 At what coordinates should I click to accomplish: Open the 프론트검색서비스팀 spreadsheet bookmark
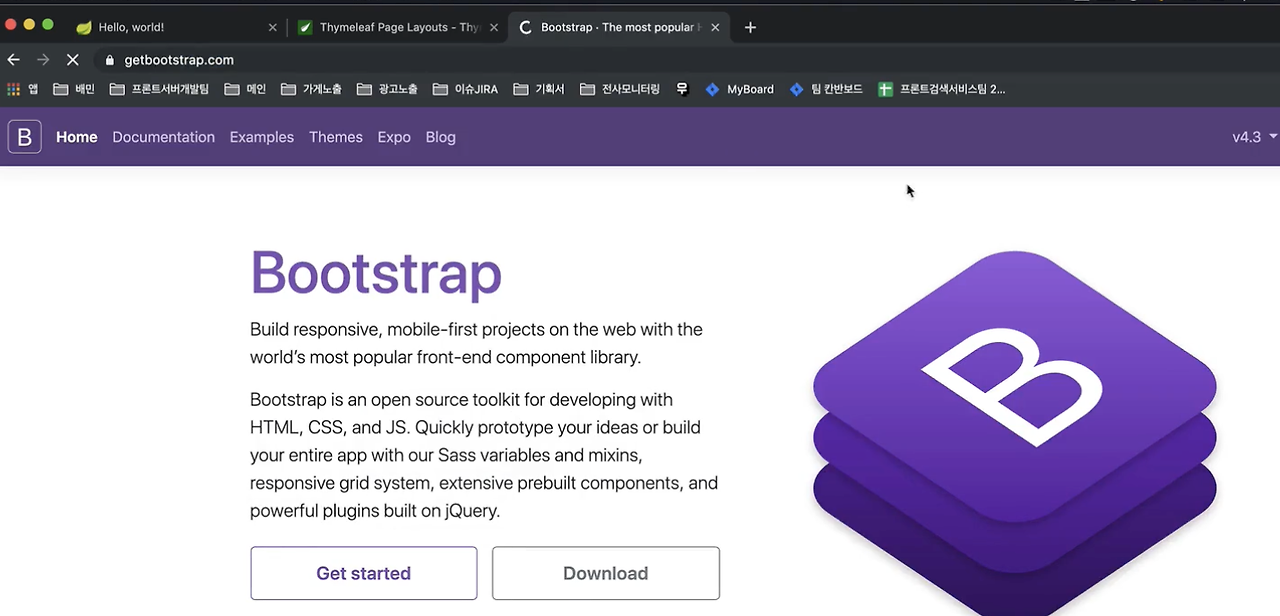click(x=942, y=89)
